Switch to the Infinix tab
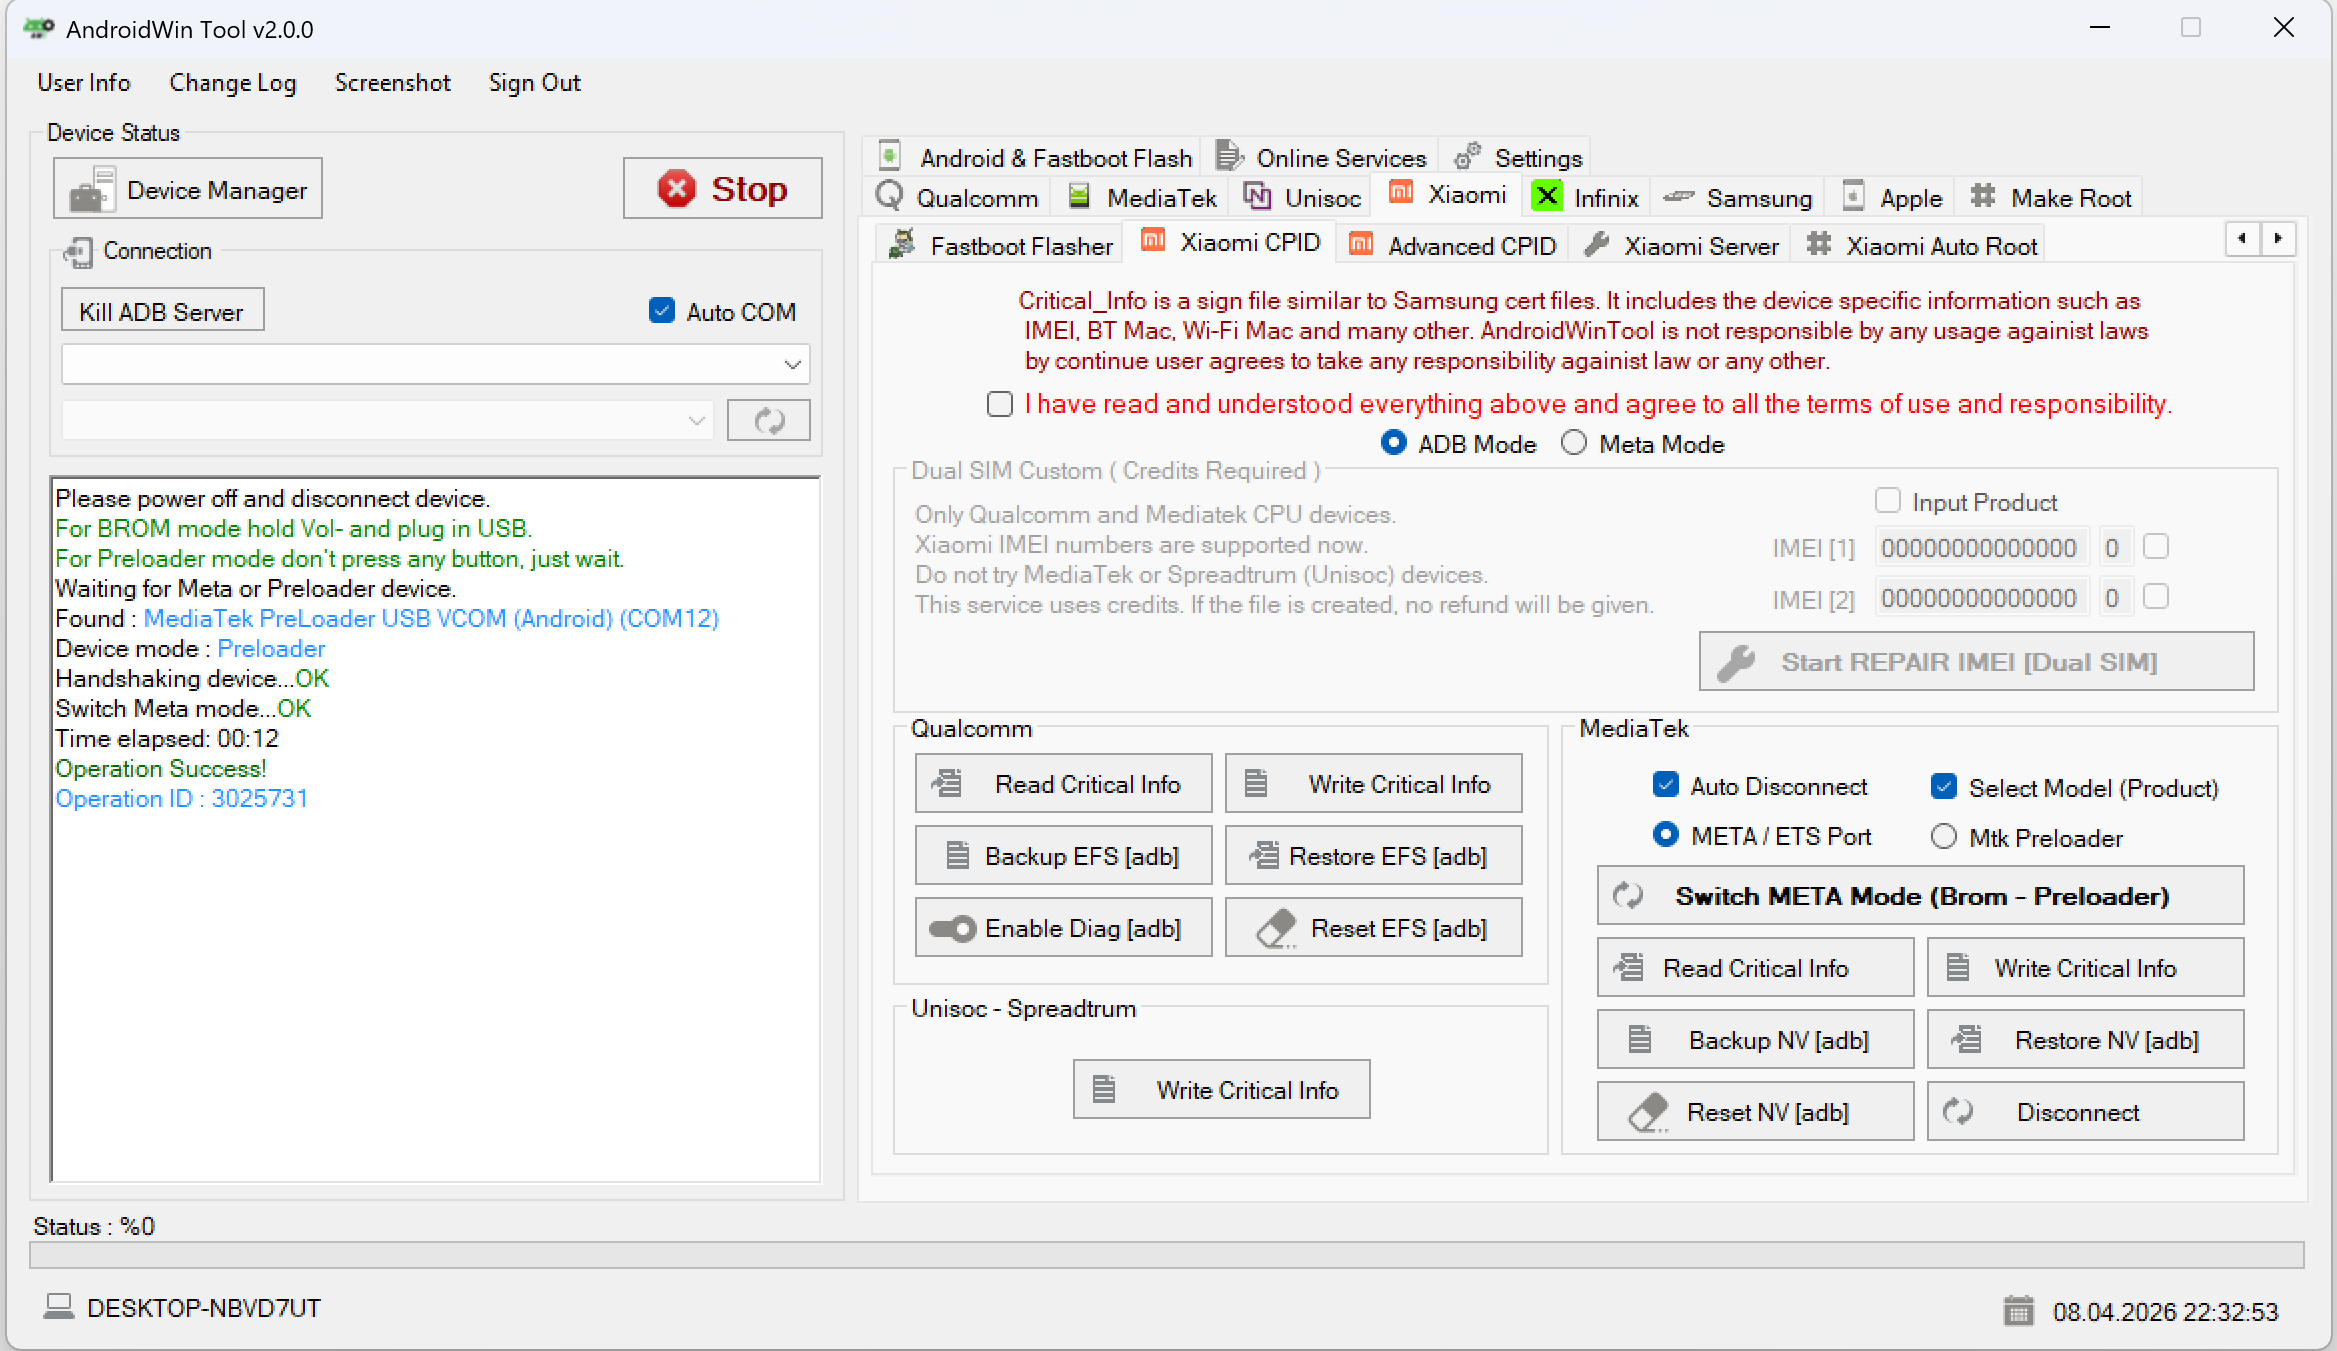This screenshot has height=1351, width=2337. (1585, 197)
